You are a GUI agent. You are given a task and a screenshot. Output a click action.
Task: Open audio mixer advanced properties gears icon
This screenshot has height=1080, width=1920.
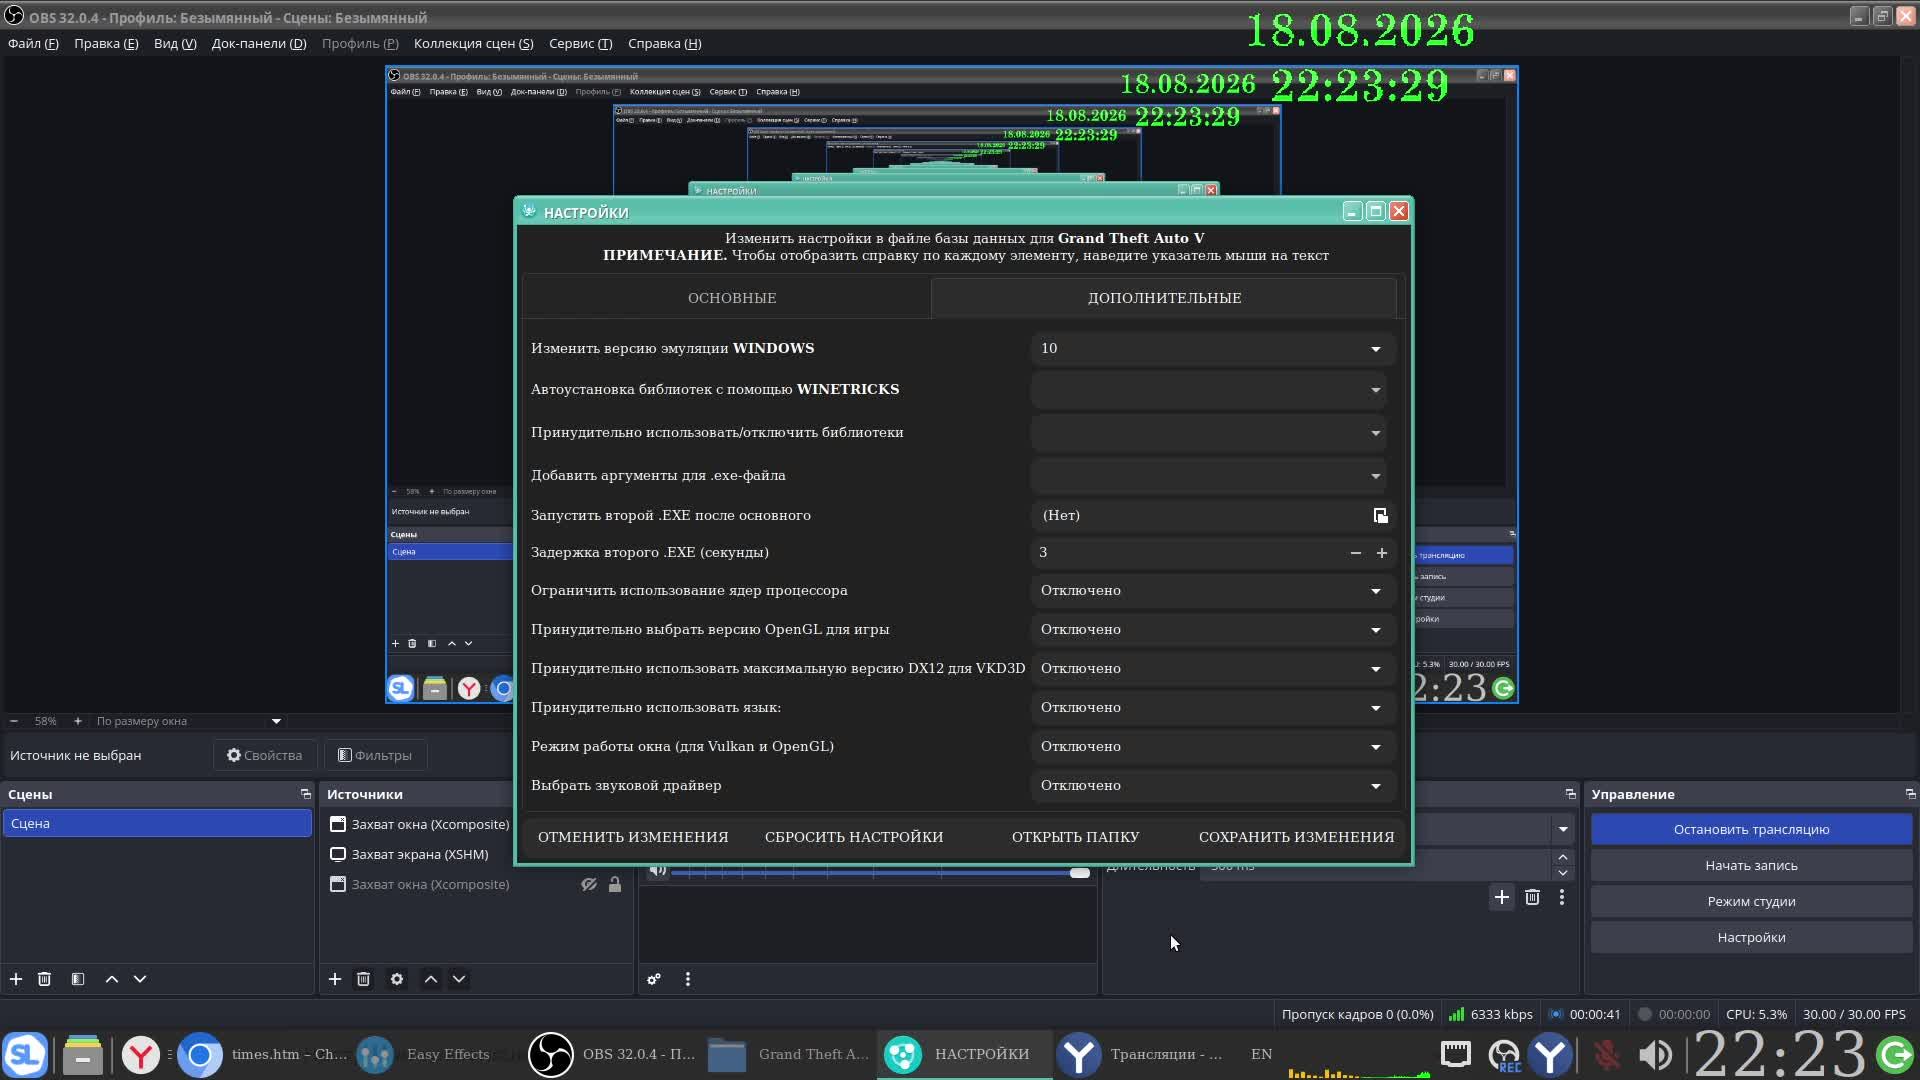[x=654, y=979]
